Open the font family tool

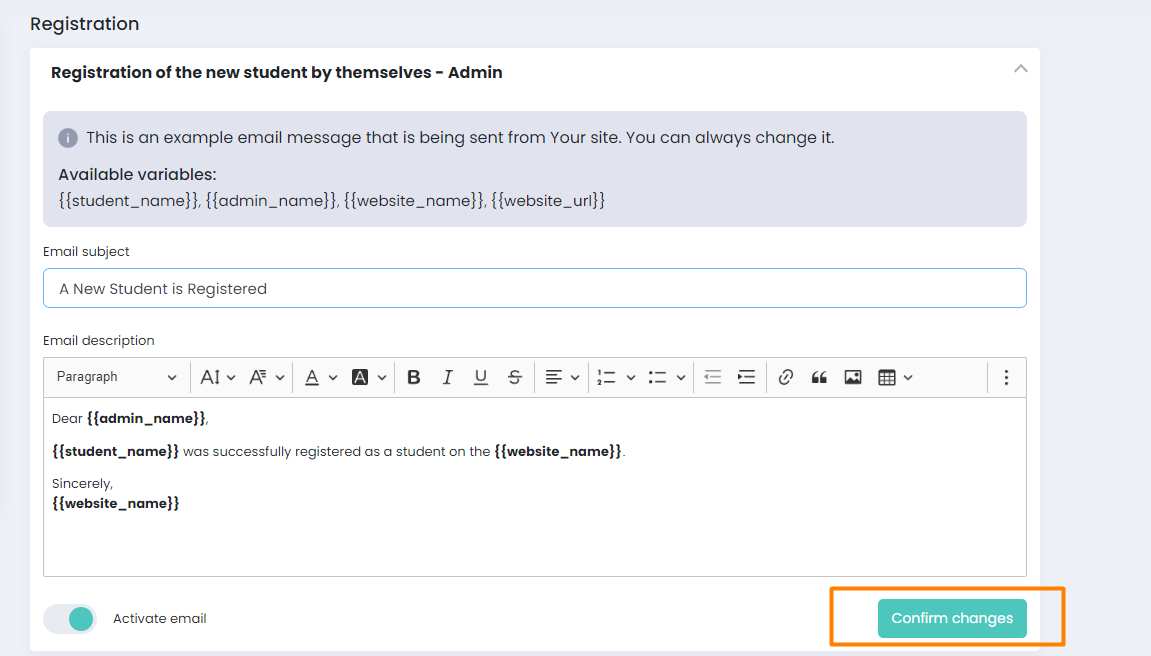258,377
